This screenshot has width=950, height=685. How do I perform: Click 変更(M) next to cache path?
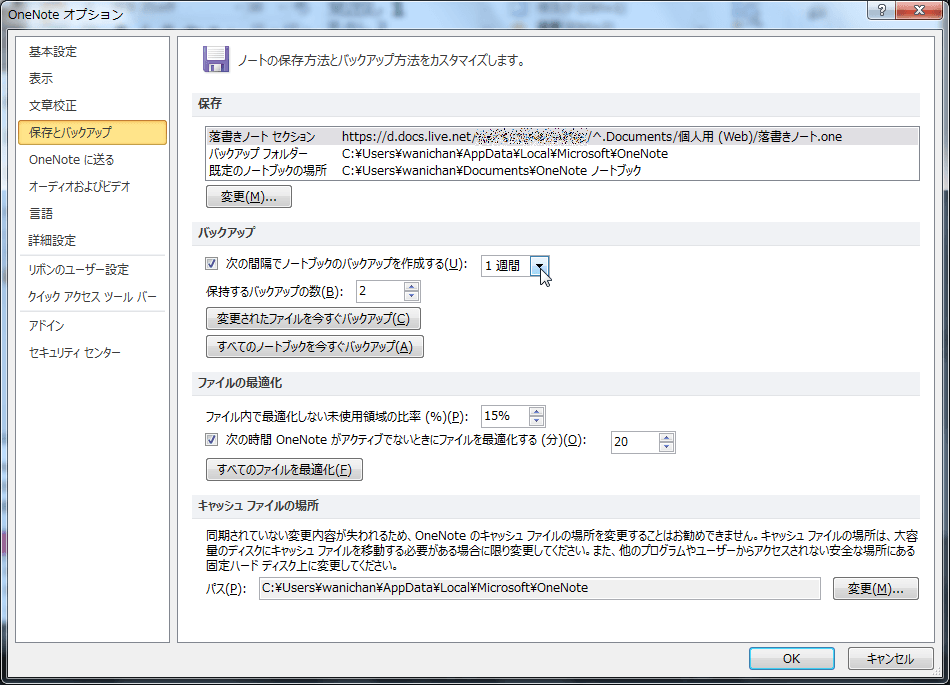[875, 589]
